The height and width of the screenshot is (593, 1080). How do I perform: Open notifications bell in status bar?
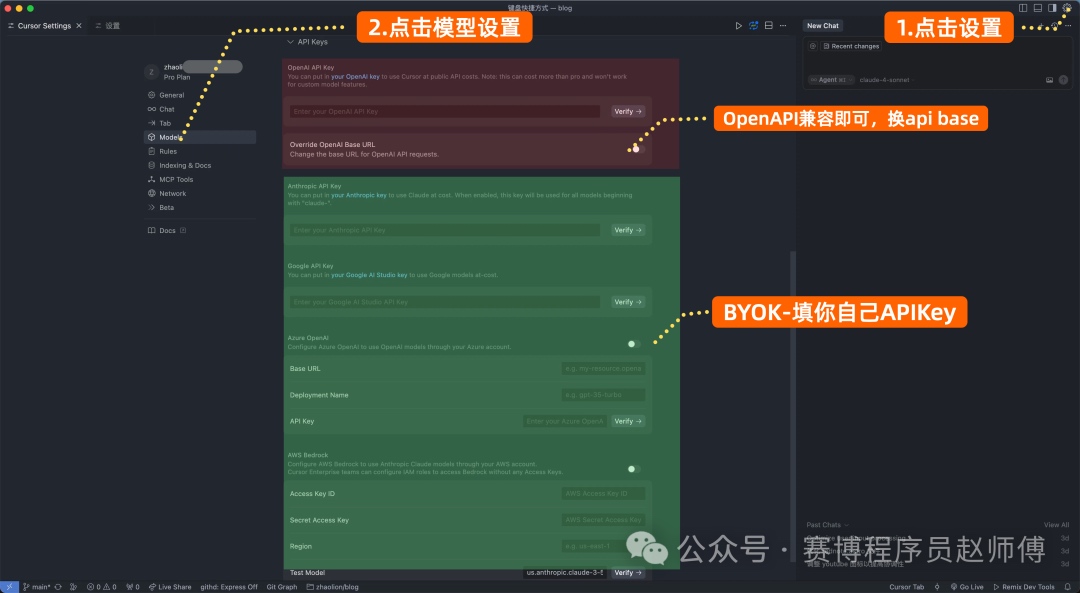click(1068, 587)
